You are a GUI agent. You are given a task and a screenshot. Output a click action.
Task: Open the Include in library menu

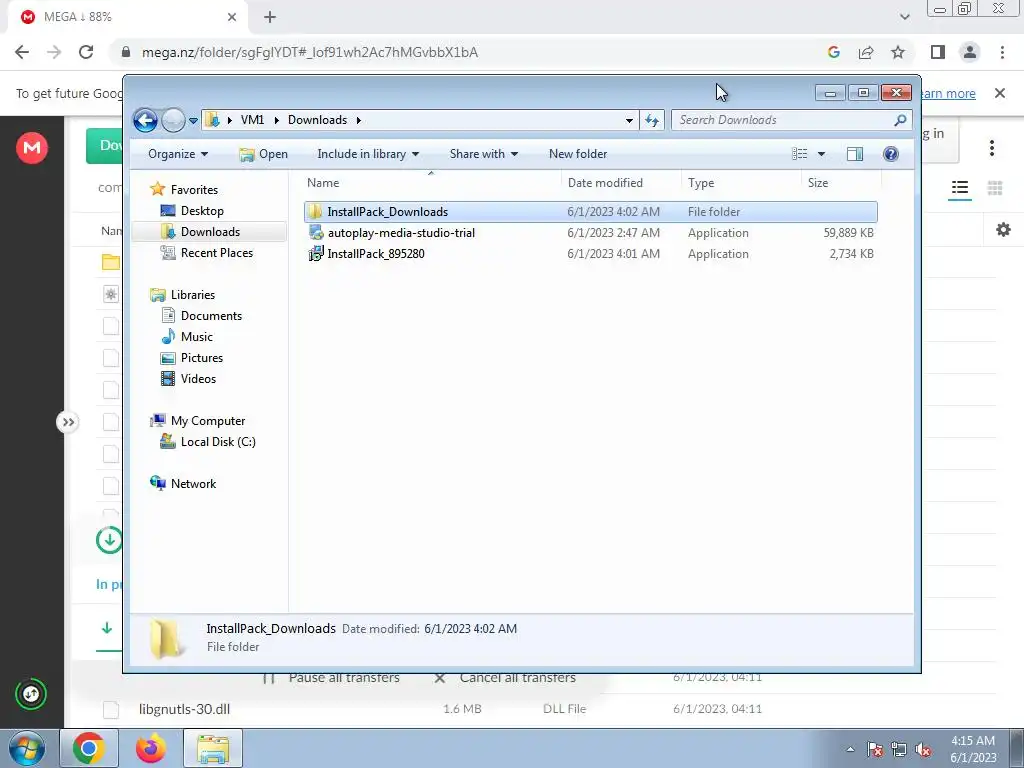[x=368, y=154]
